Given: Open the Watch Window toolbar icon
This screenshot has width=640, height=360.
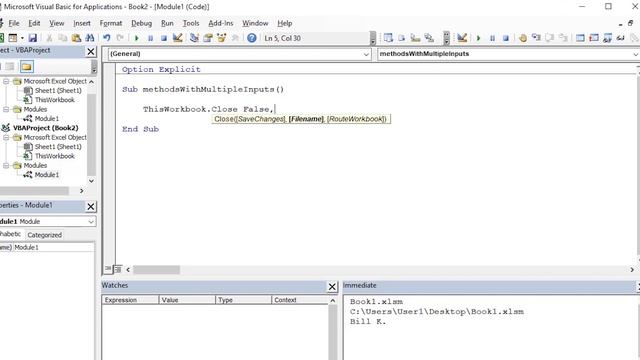Looking at the screenshot, I should pos(607,38).
